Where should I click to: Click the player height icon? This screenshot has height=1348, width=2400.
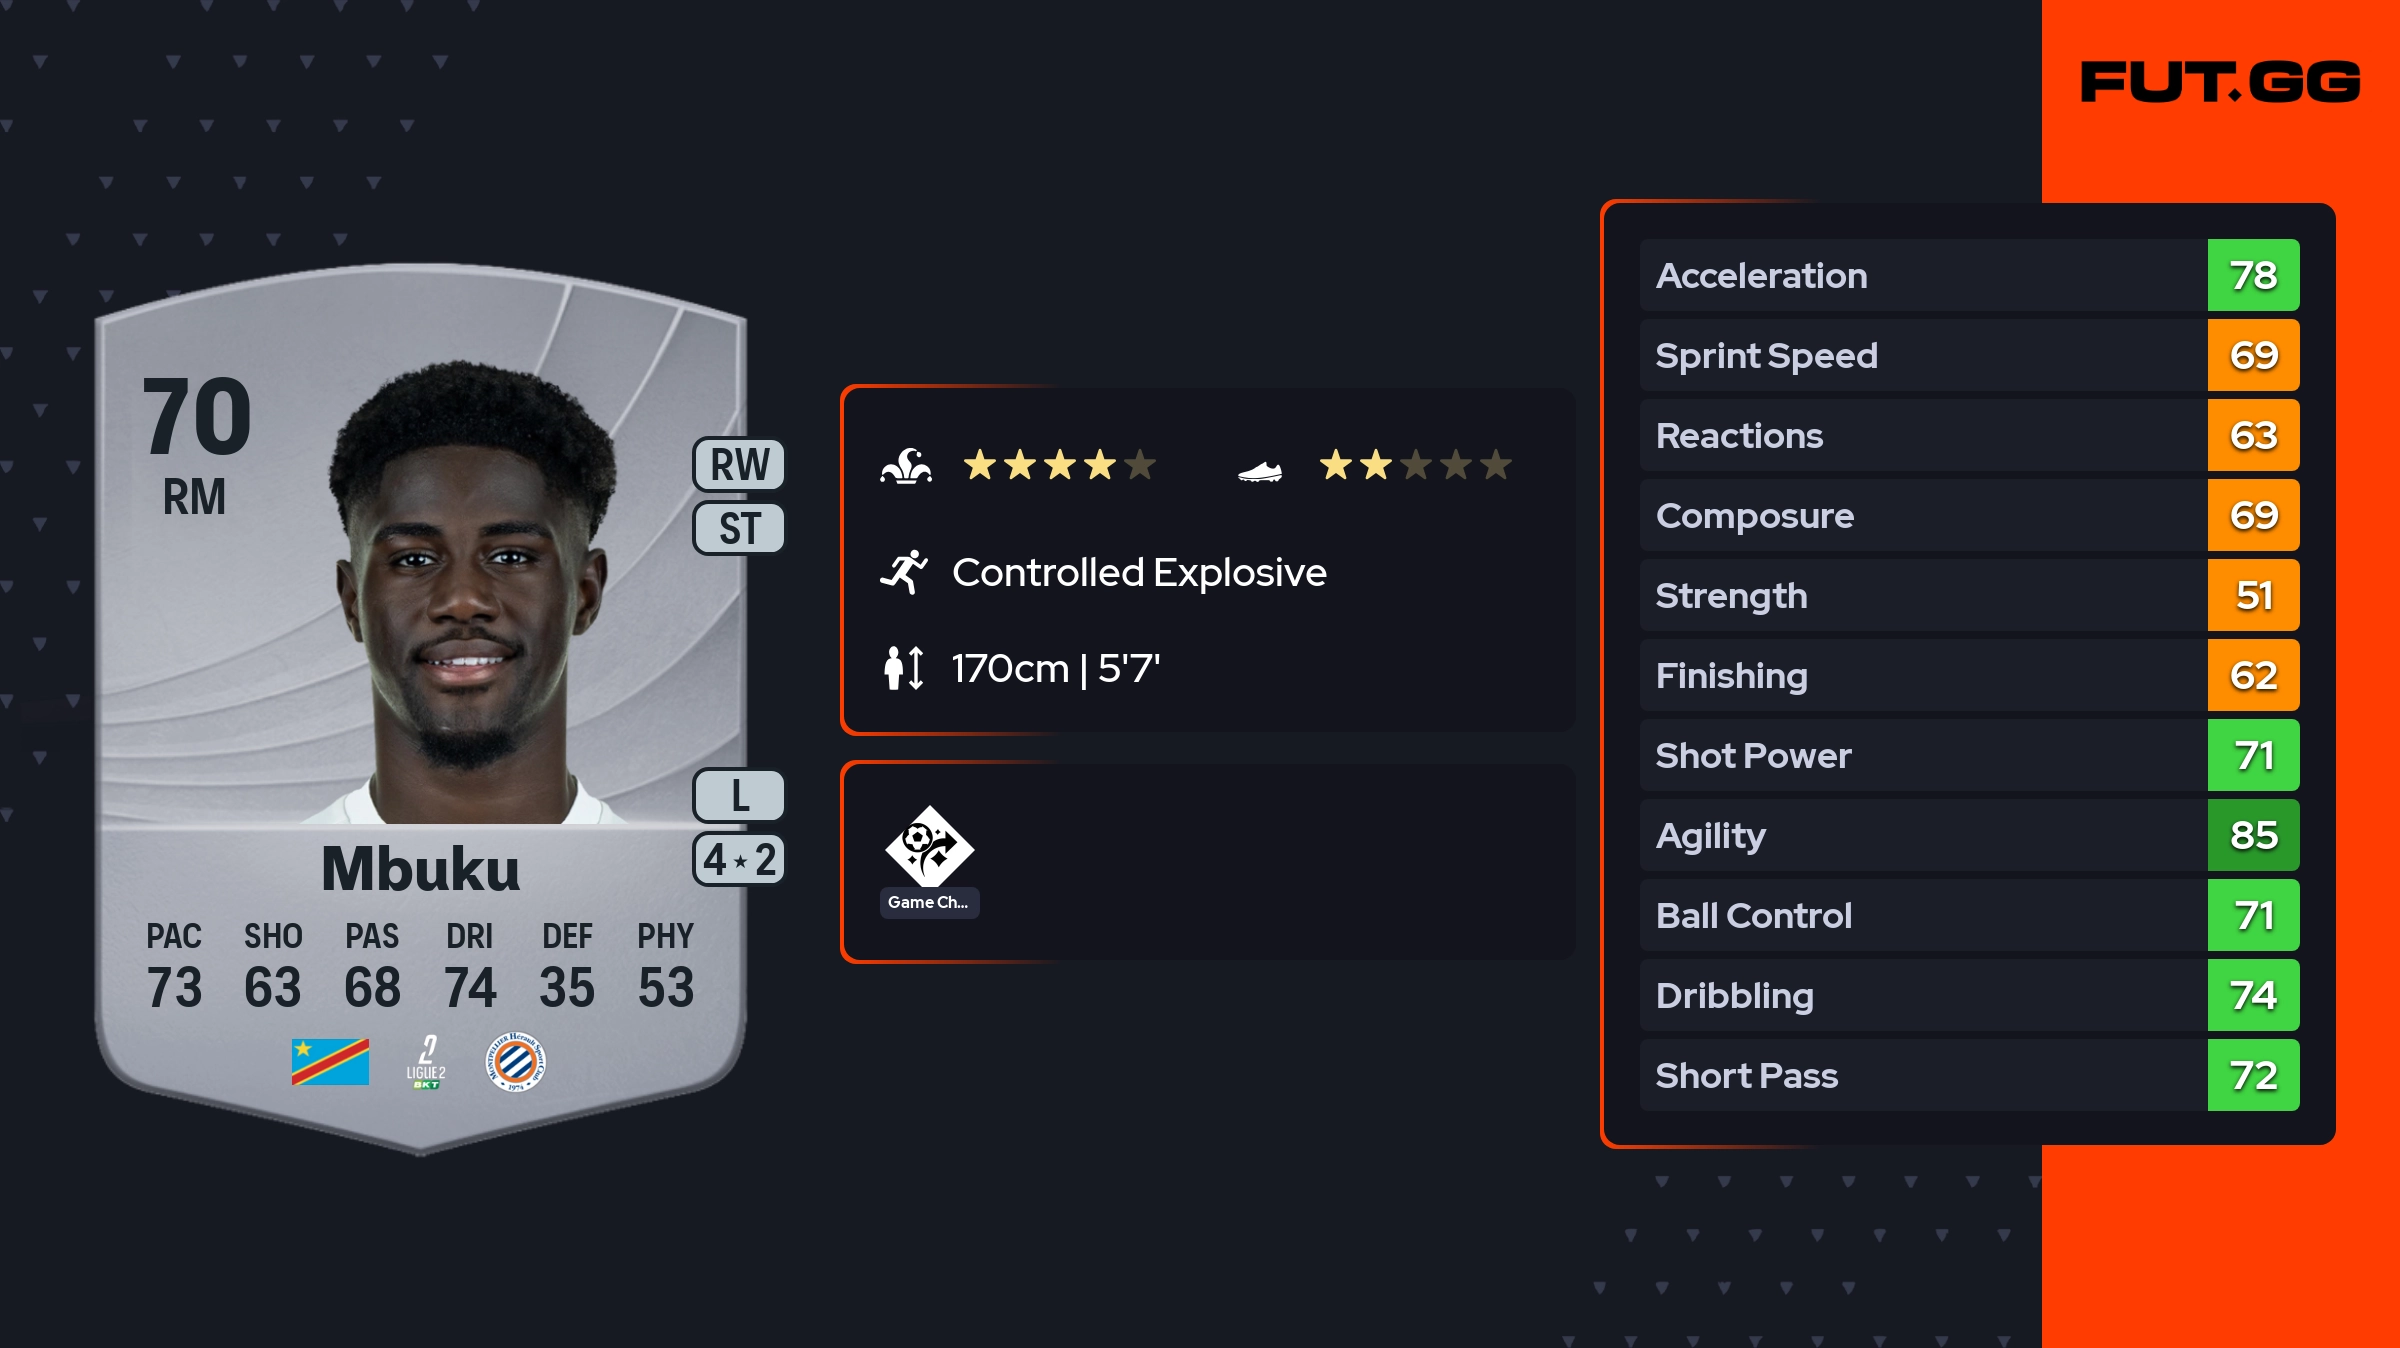(x=904, y=668)
